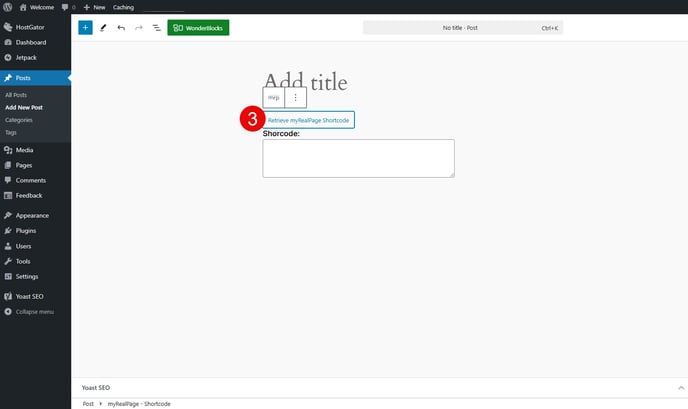The width and height of the screenshot is (688, 409).
Task: Open the WonderBlocks button
Action: 198,28
